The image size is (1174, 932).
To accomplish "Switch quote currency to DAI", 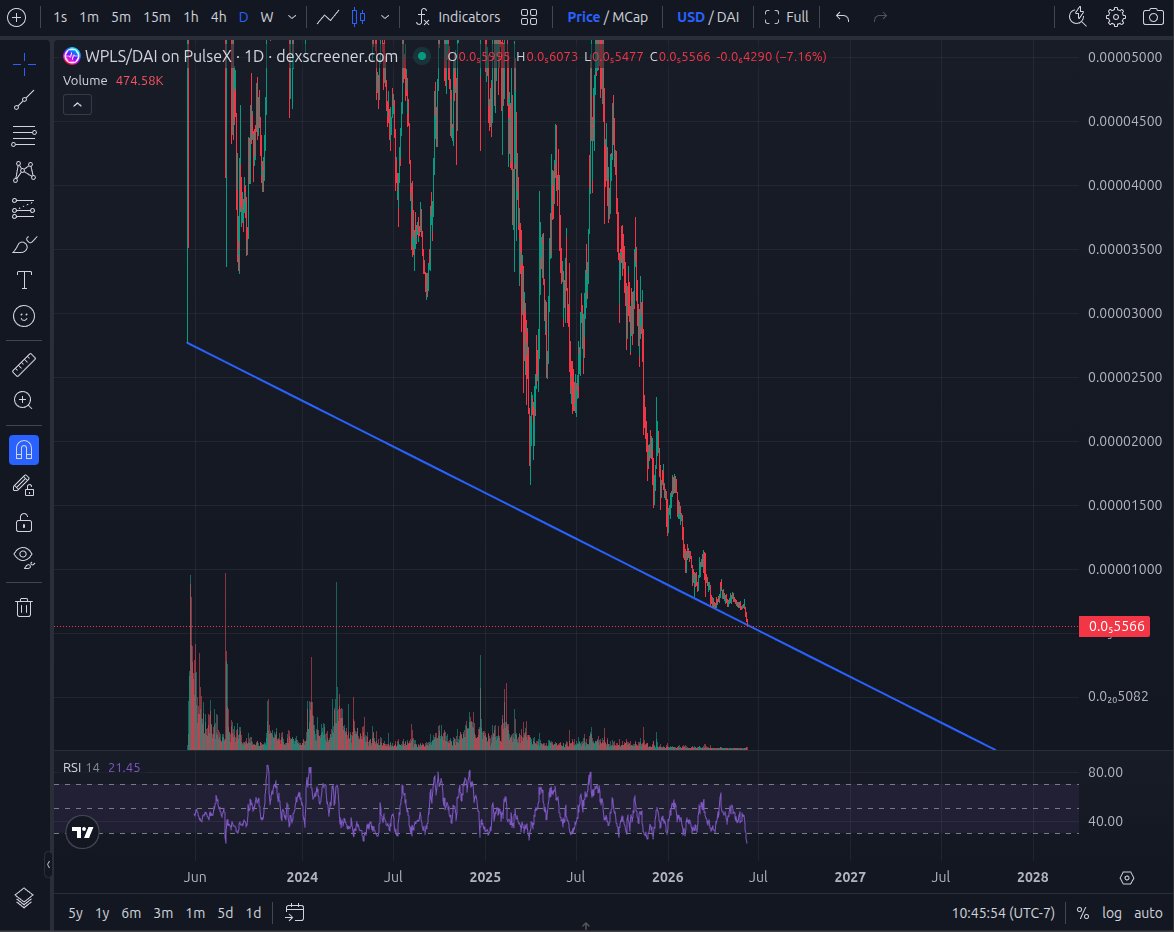I will 728,17.
